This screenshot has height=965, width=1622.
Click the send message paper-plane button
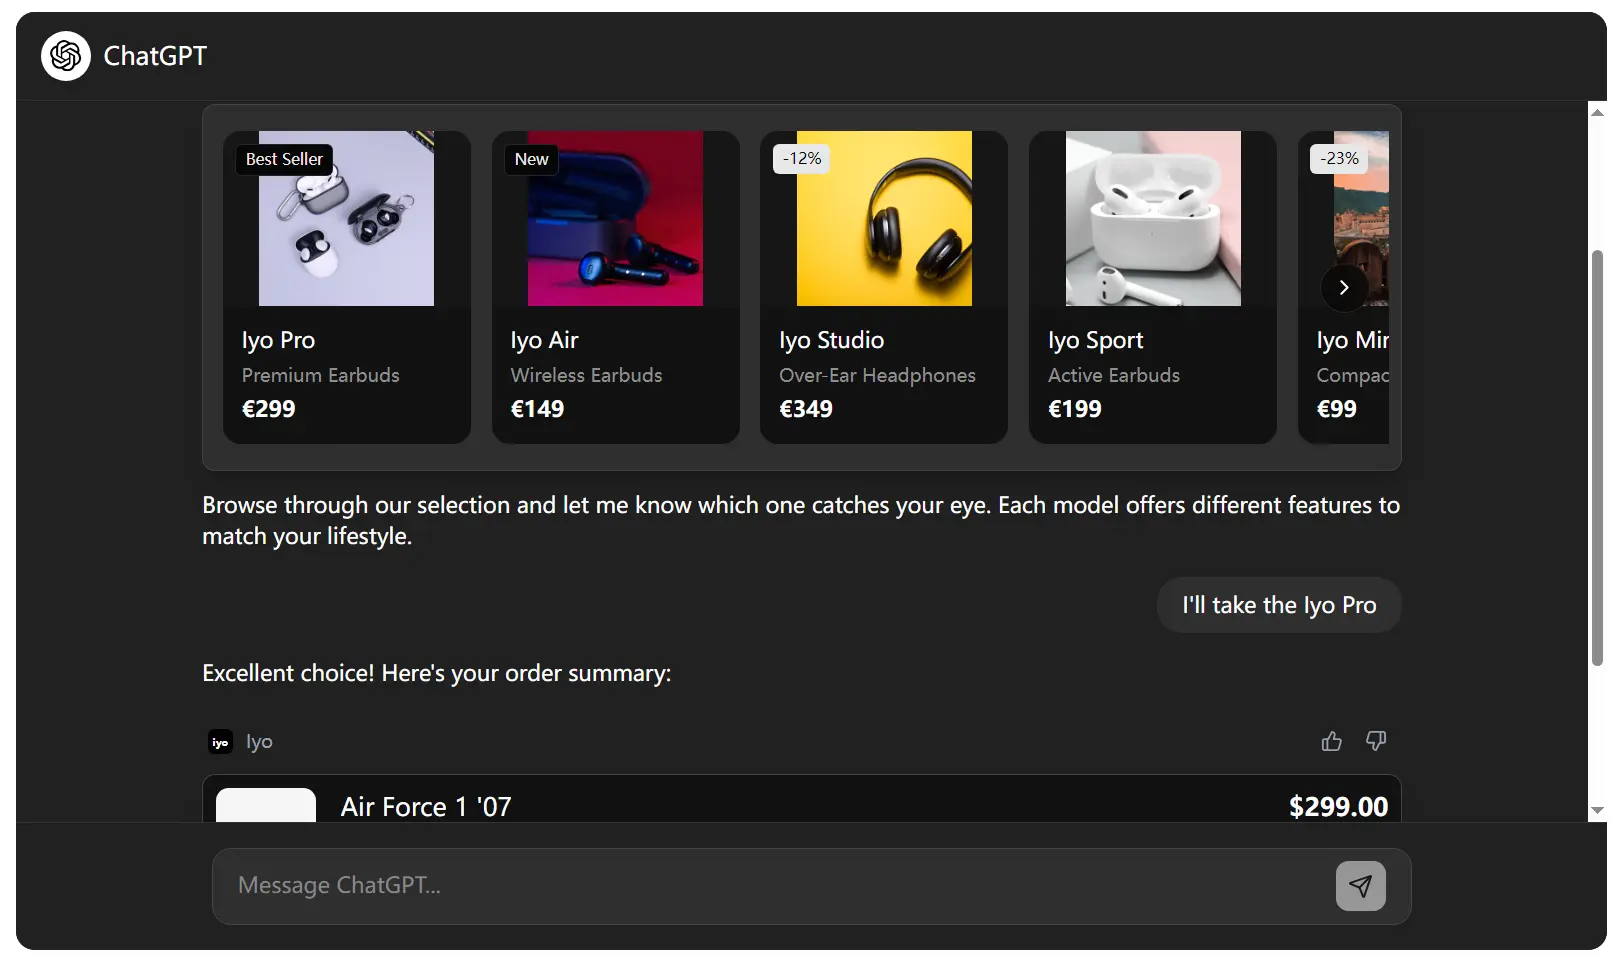click(x=1360, y=886)
